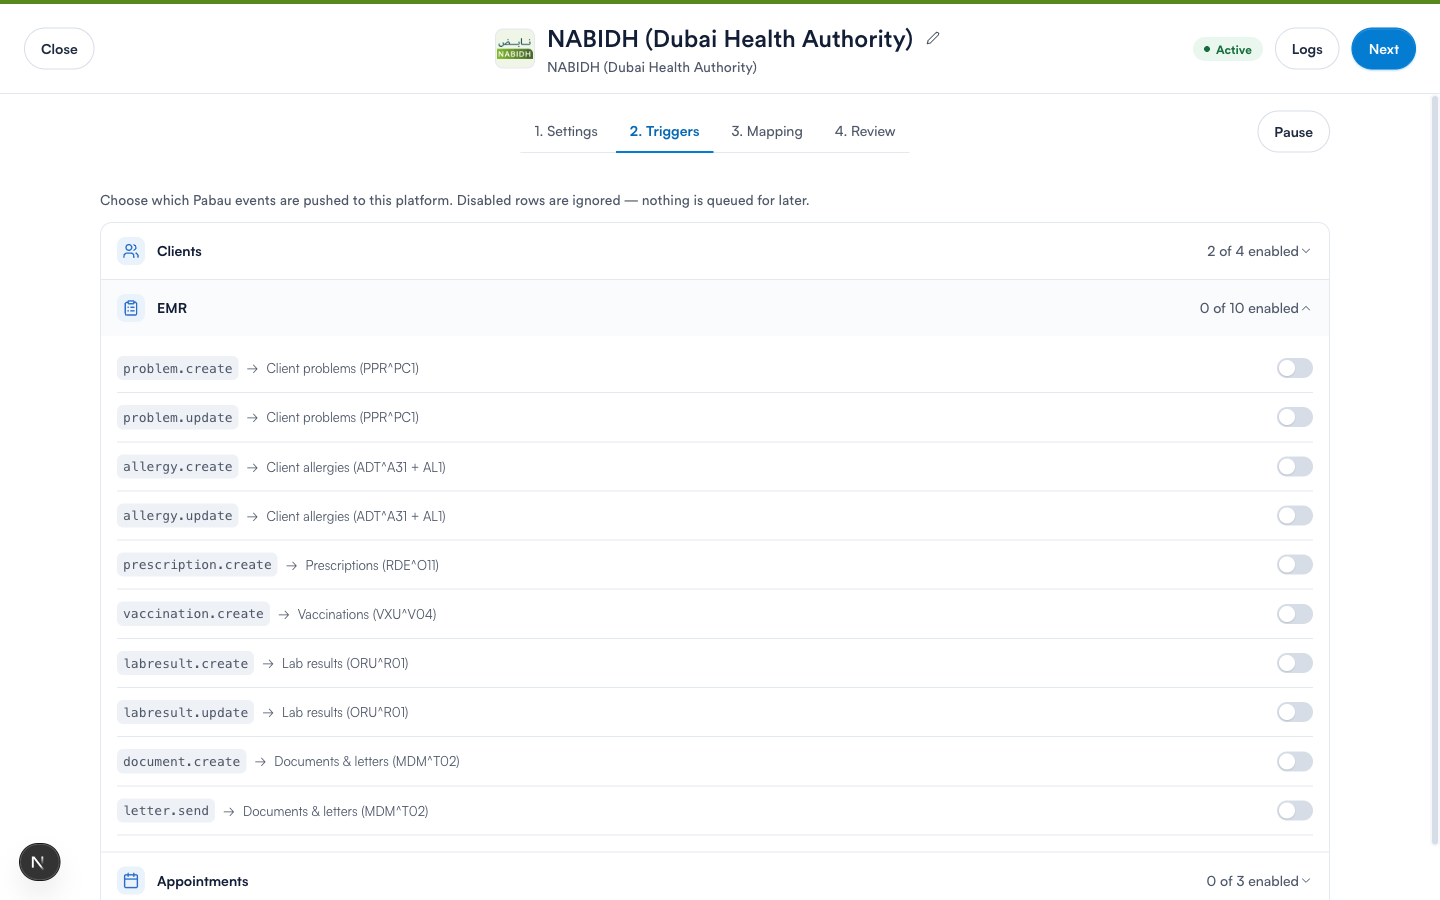This screenshot has height=900, width=1440.
Task: Click the NABIDH platform logo icon
Action: 515,49
